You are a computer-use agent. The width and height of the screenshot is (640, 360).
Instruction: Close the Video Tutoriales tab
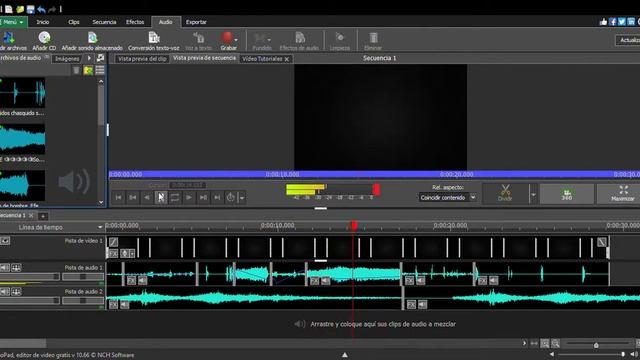287,59
